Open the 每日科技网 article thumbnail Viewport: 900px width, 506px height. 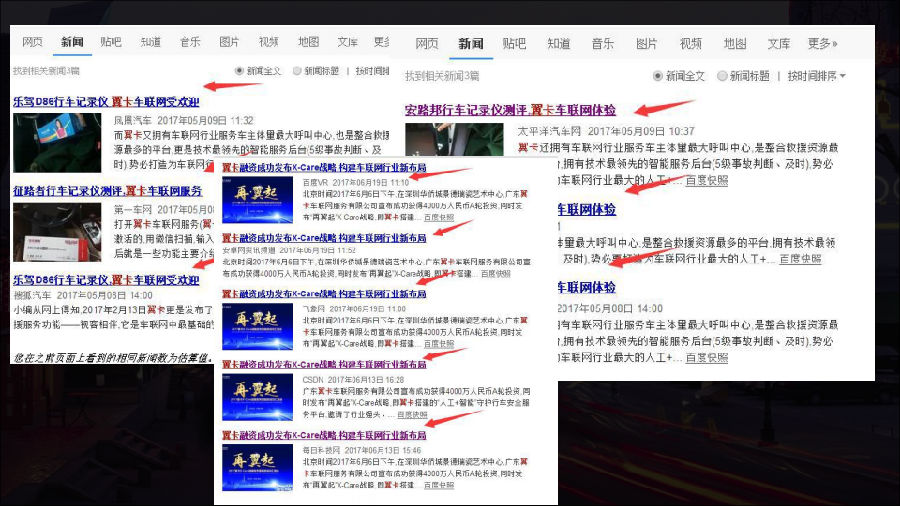257,468
